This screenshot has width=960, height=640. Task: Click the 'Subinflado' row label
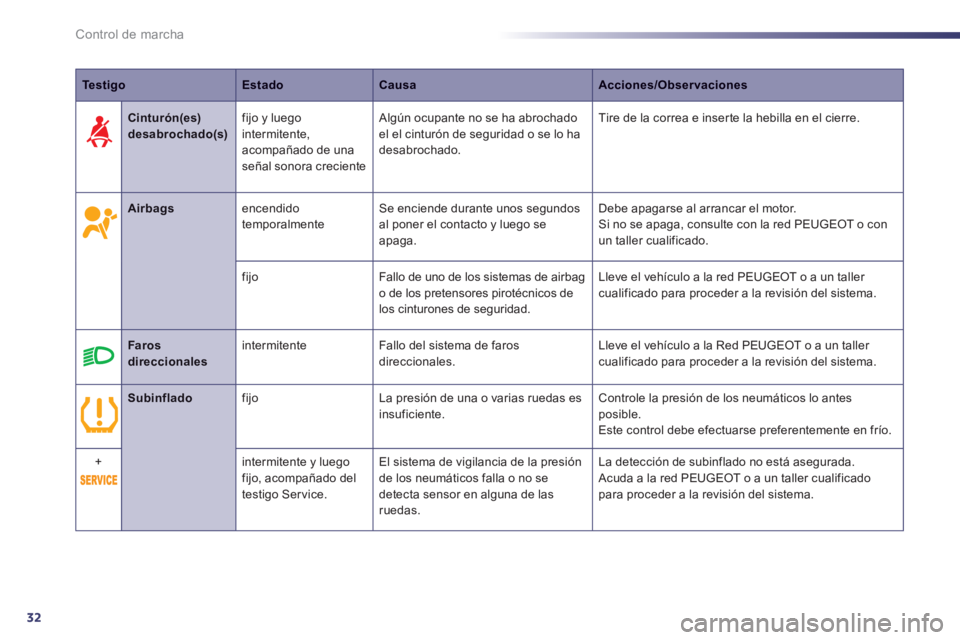pos(160,398)
